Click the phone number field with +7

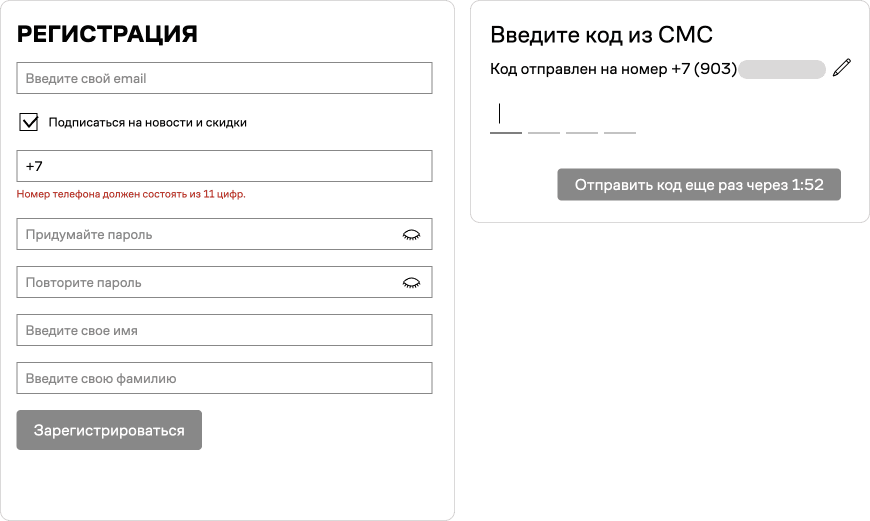[224, 166]
